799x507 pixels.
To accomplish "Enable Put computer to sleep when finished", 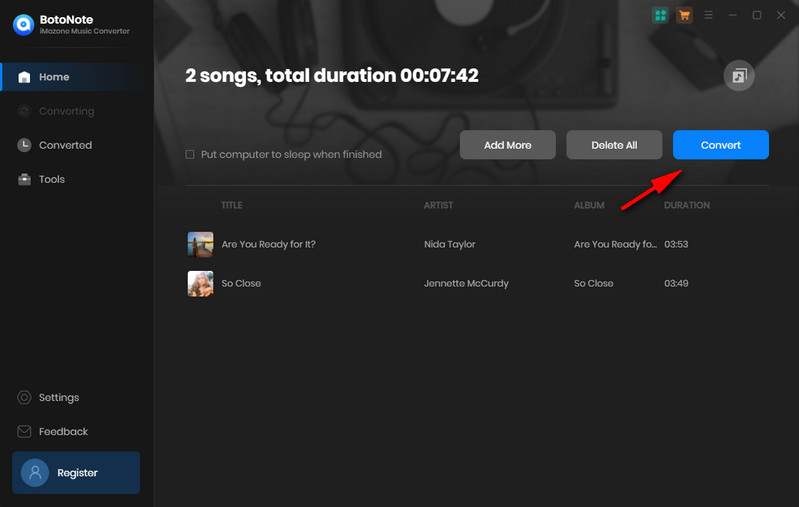I will click(190, 154).
